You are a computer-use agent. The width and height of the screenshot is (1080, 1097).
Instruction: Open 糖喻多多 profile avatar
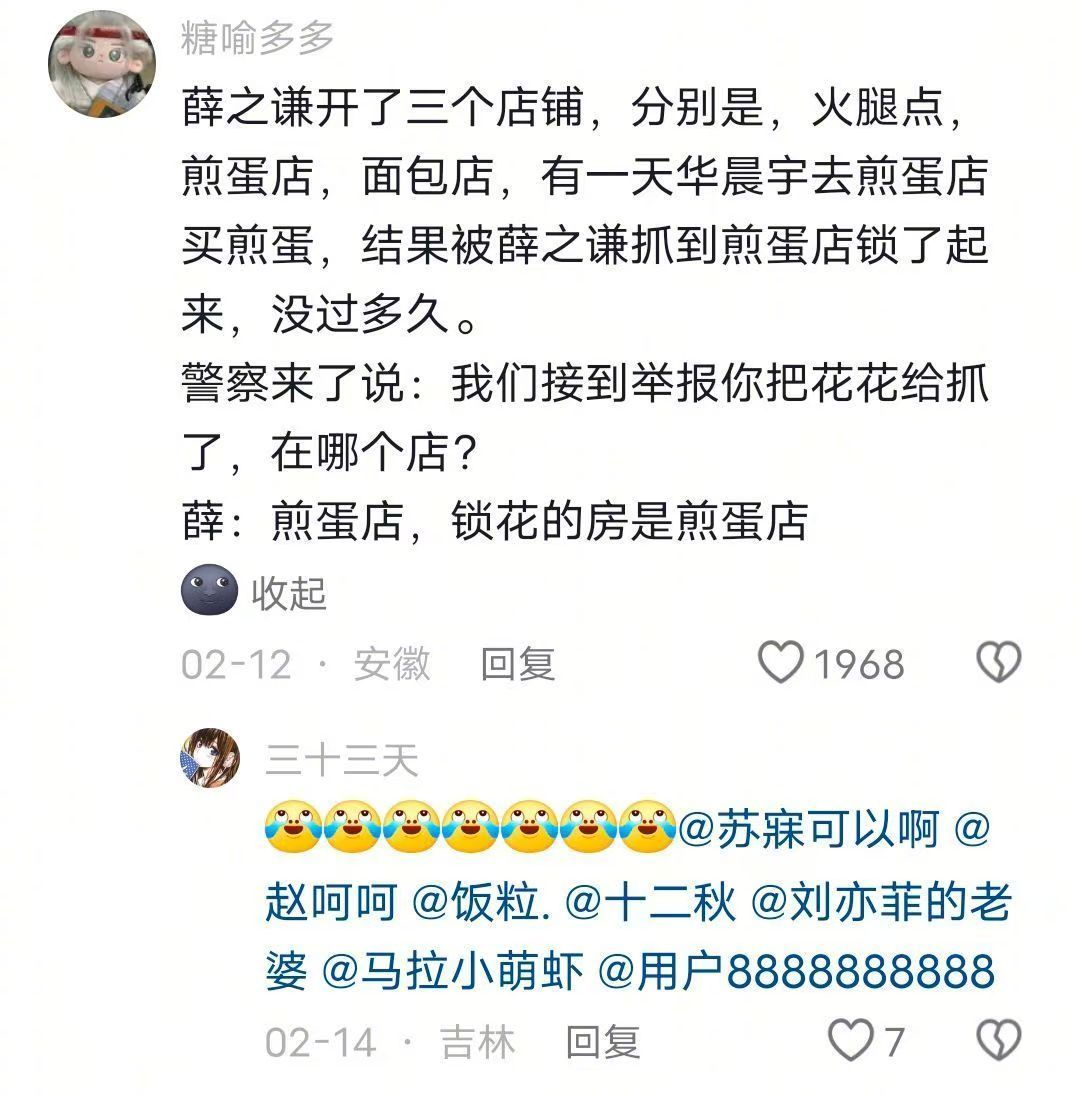(101, 64)
